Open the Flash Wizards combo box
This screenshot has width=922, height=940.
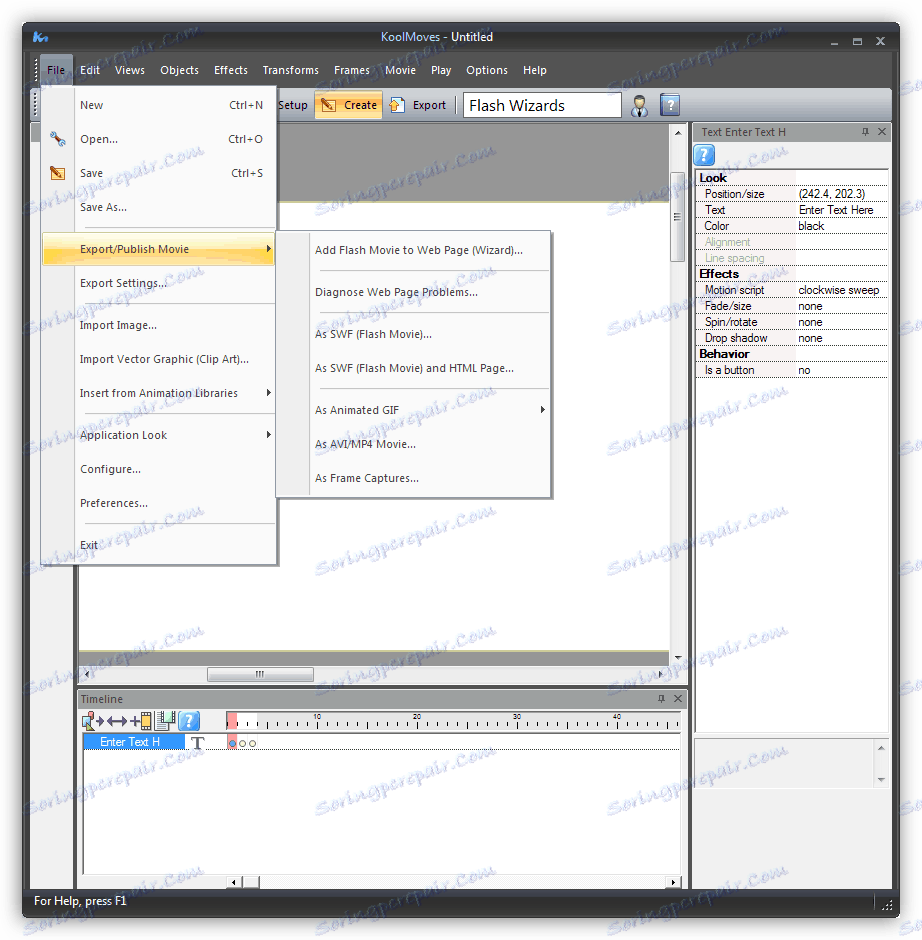(542, 106)
